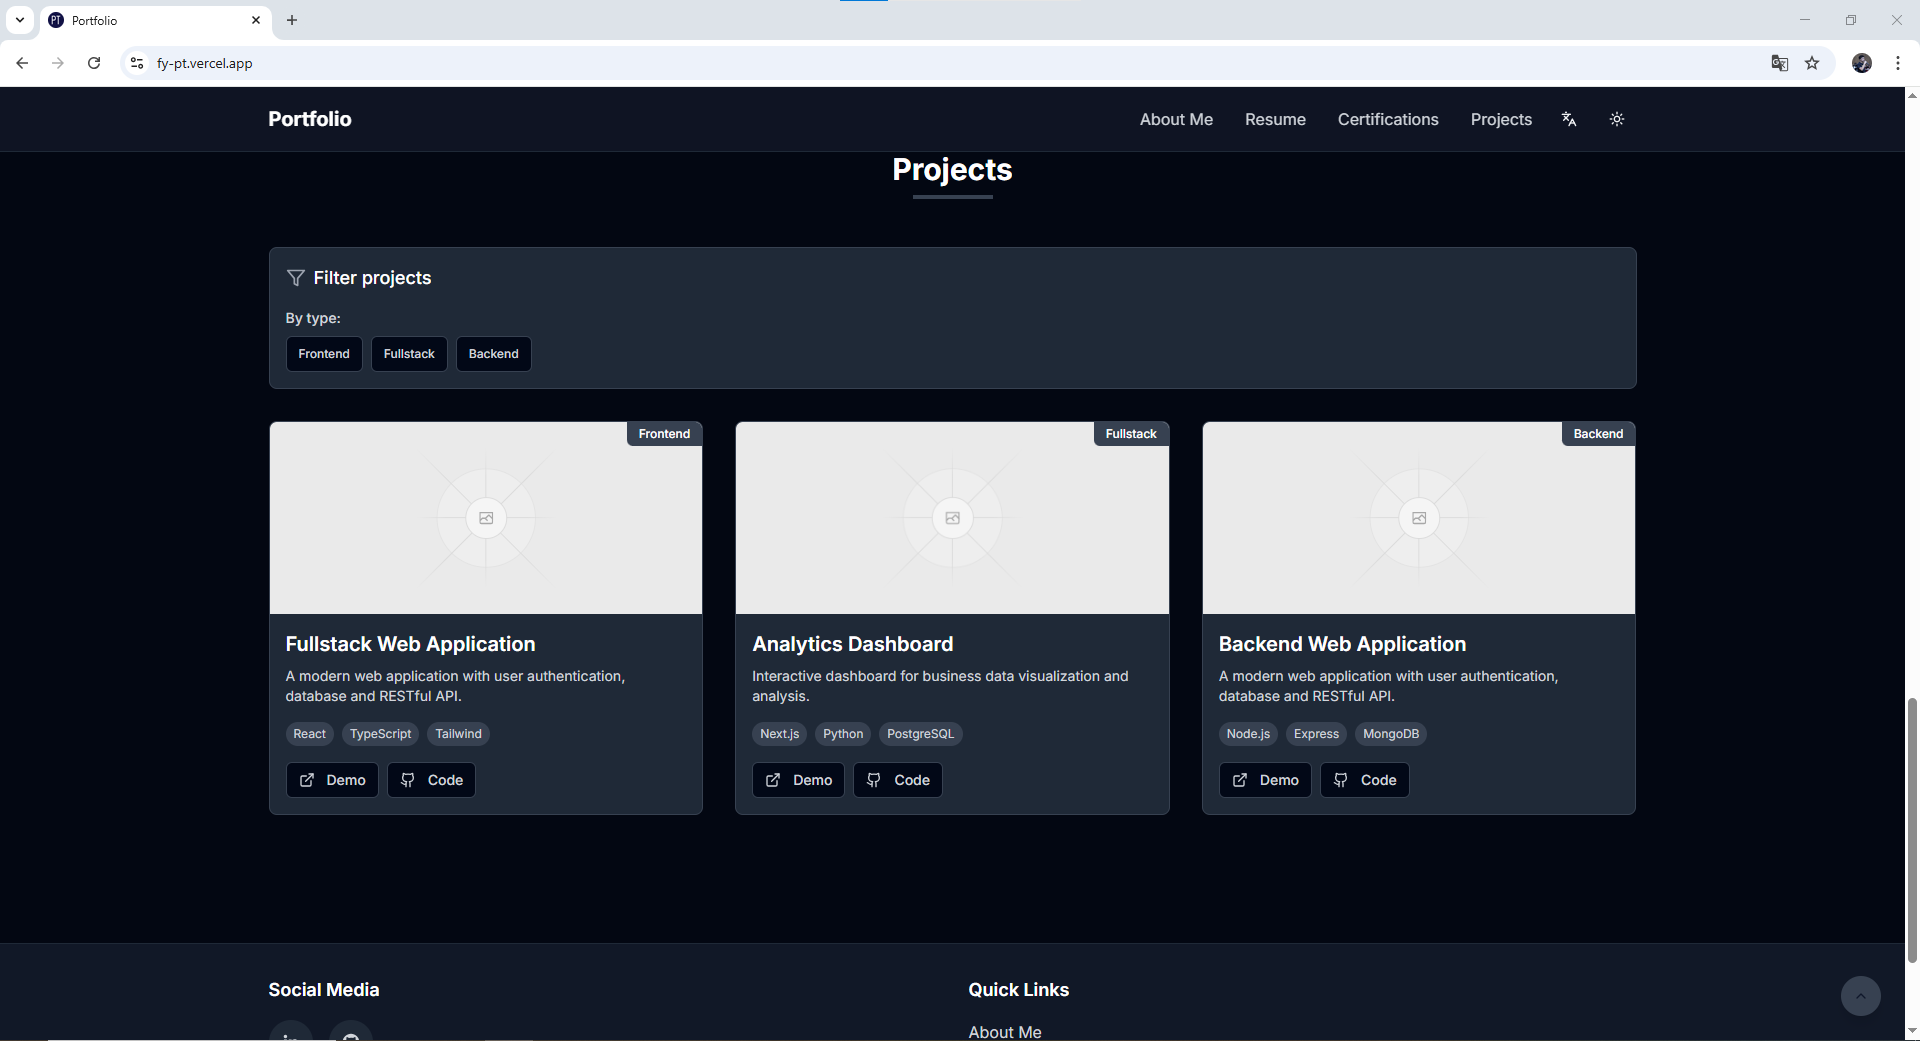Image resolution: width=1920 pixels, height=1041 pixels.
Task: Click the browser profile avatar icon
Action: click(1862, 63)
